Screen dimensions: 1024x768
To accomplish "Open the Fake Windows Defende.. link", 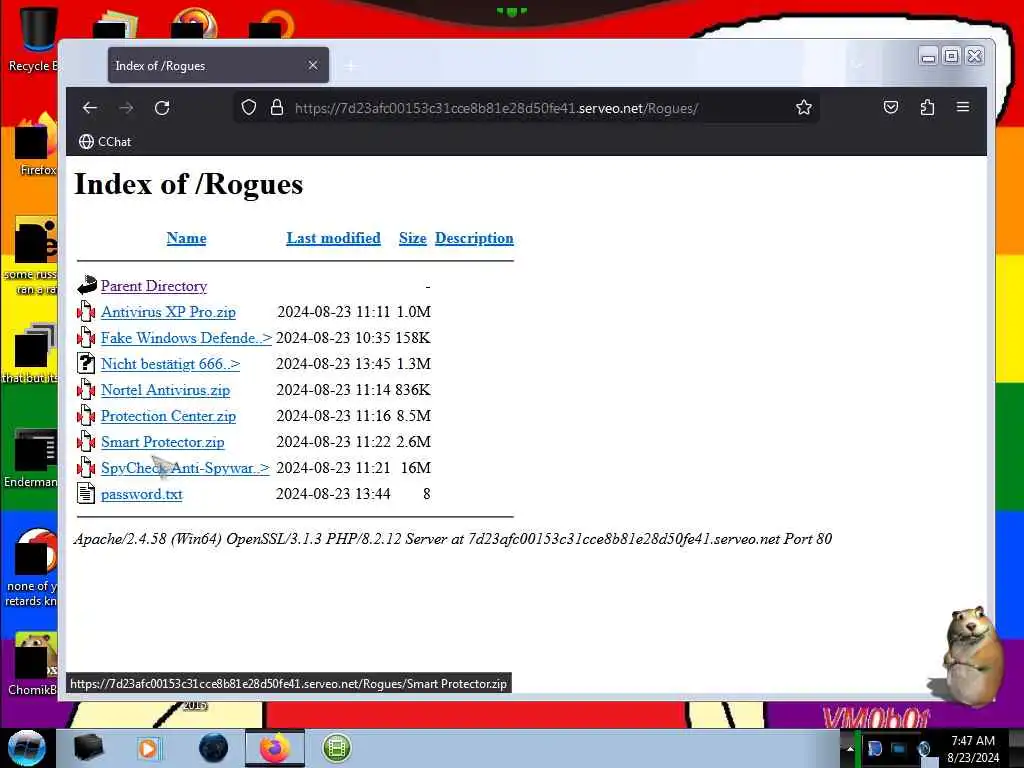I will click(186, 338).
